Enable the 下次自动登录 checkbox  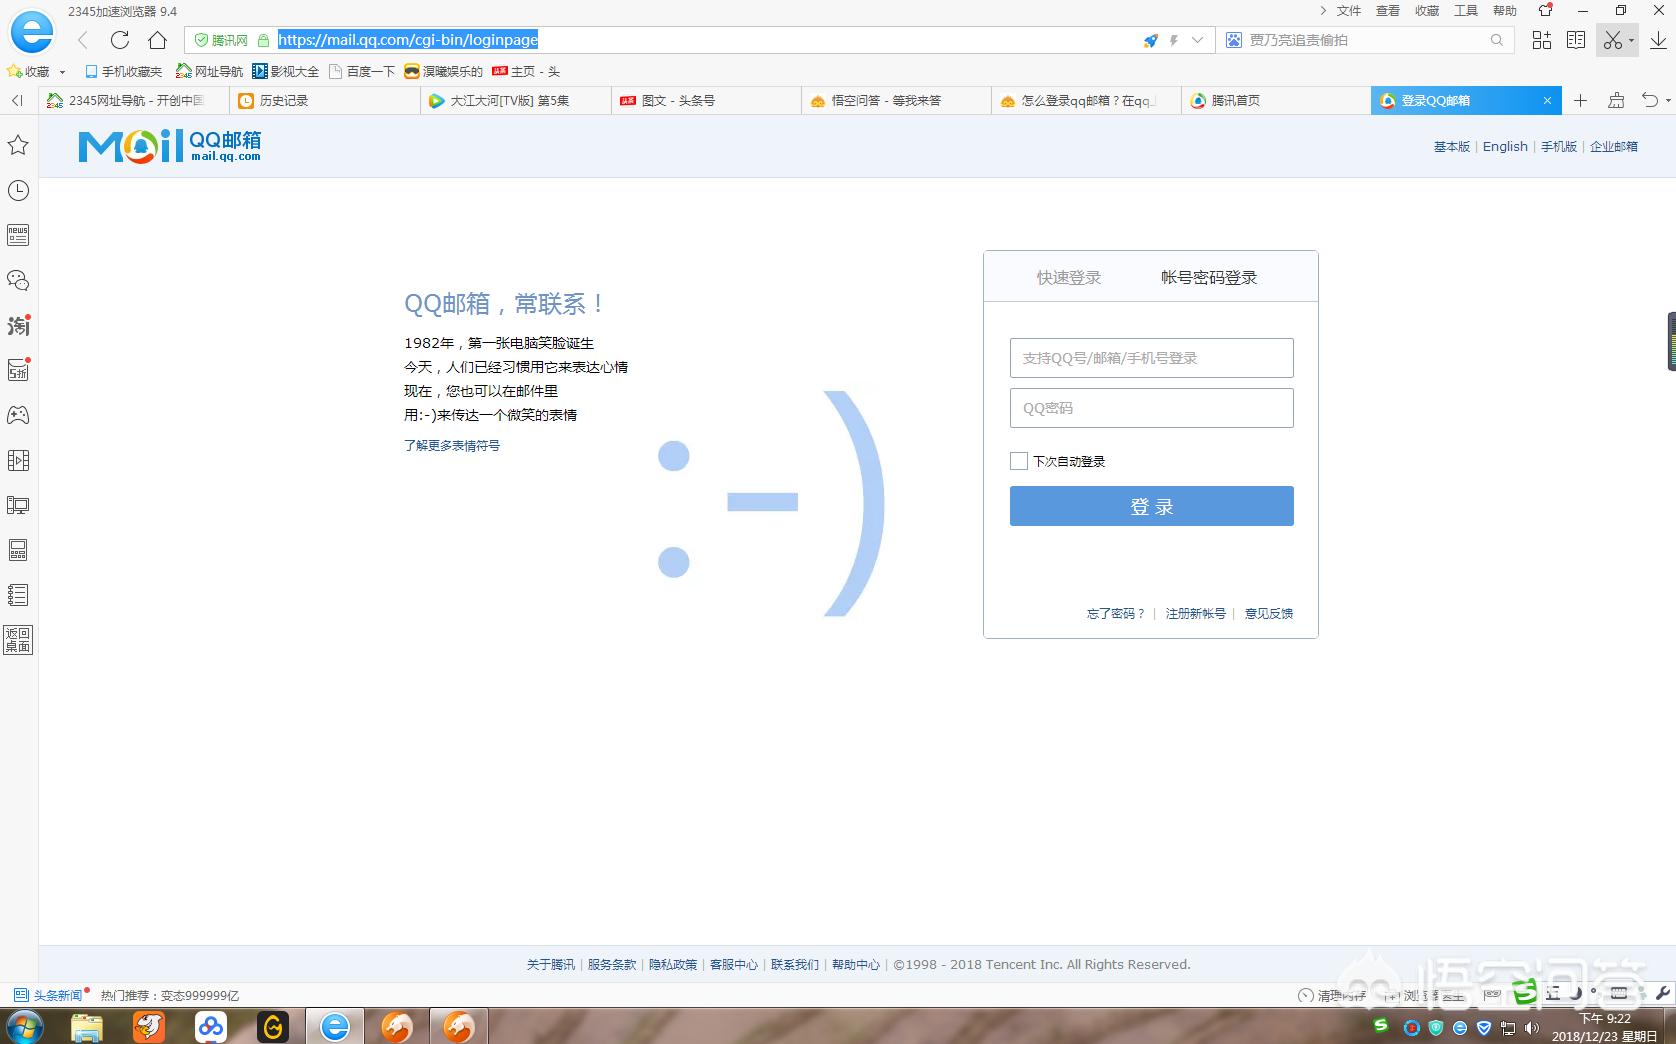[x=1019, y=461]
